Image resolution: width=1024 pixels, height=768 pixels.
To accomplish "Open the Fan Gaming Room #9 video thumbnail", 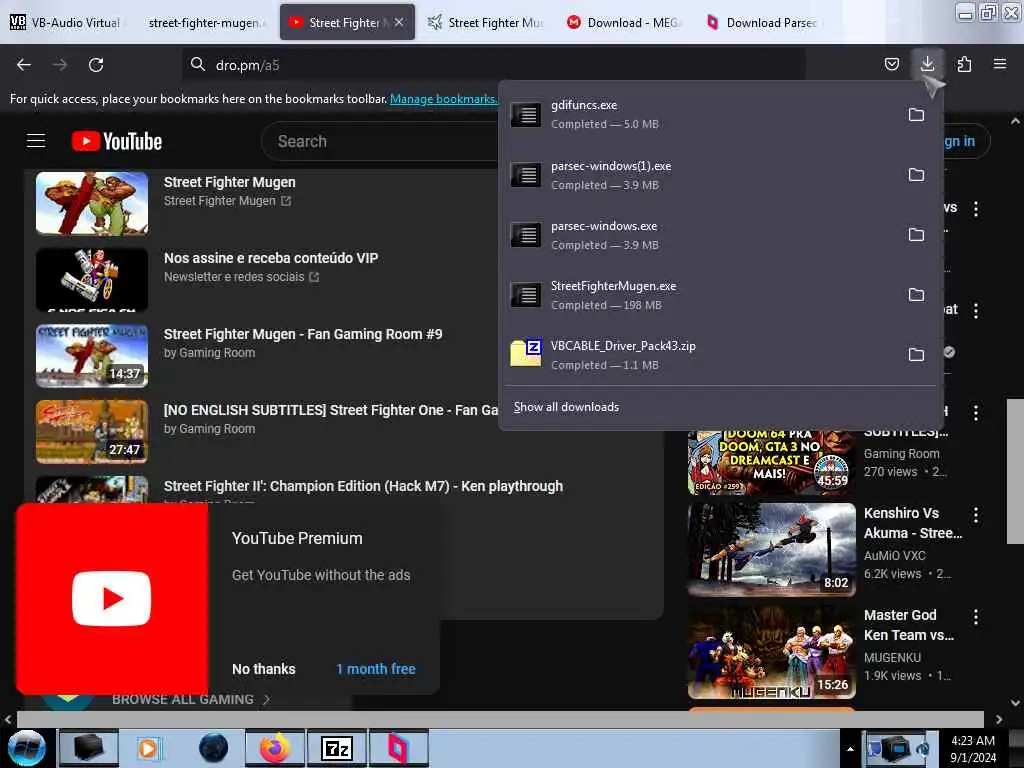I will (92, 356).
